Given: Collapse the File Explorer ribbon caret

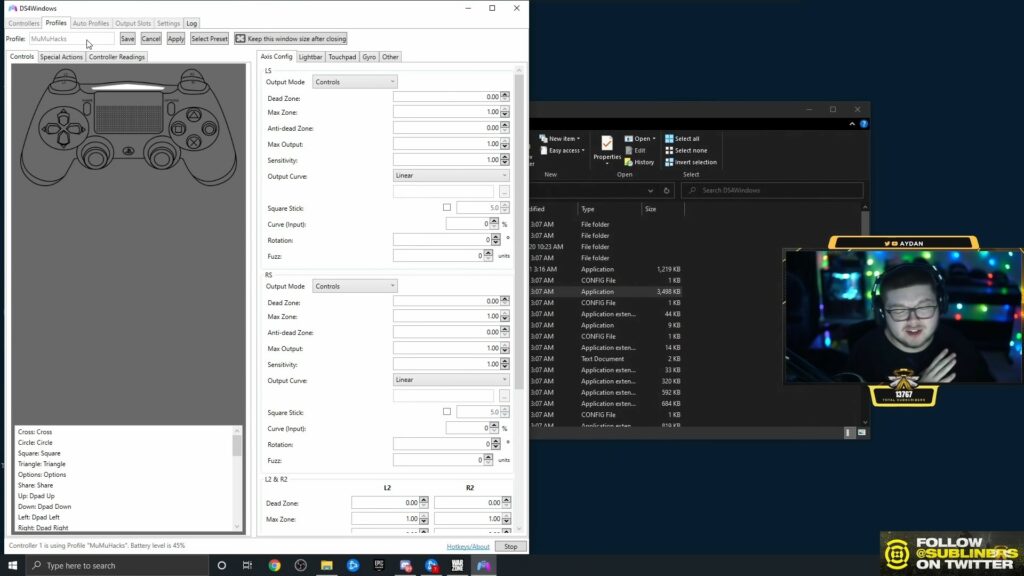Looking at the screenshot, I should click(852, 123).
